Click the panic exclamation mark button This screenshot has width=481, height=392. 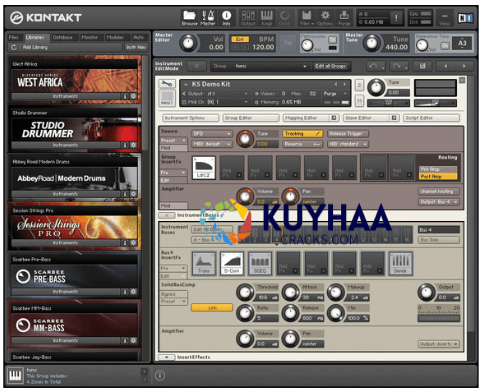tap(396, 18)
